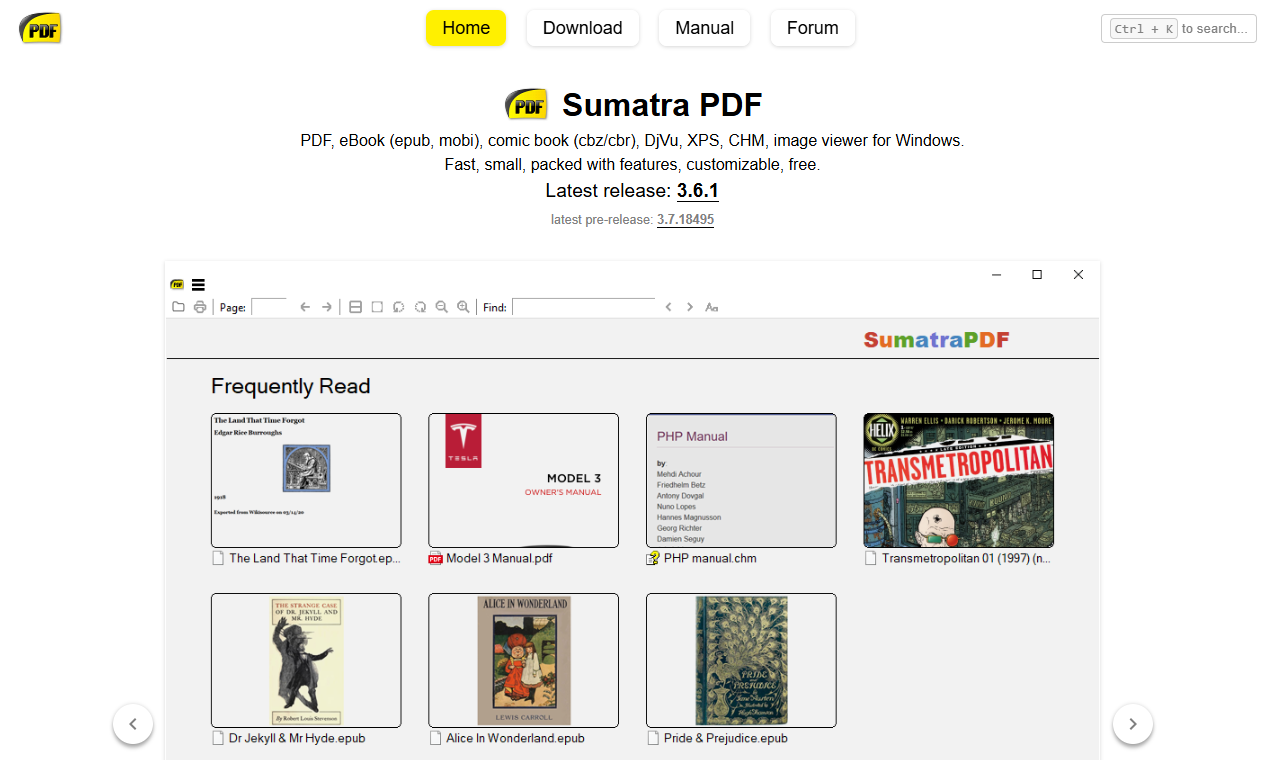Image resolution: width=1280 pixels, height=760 pixels.
Task: Click 'Alice In Wonderland.epub' file name
Action: coord(515,738)
